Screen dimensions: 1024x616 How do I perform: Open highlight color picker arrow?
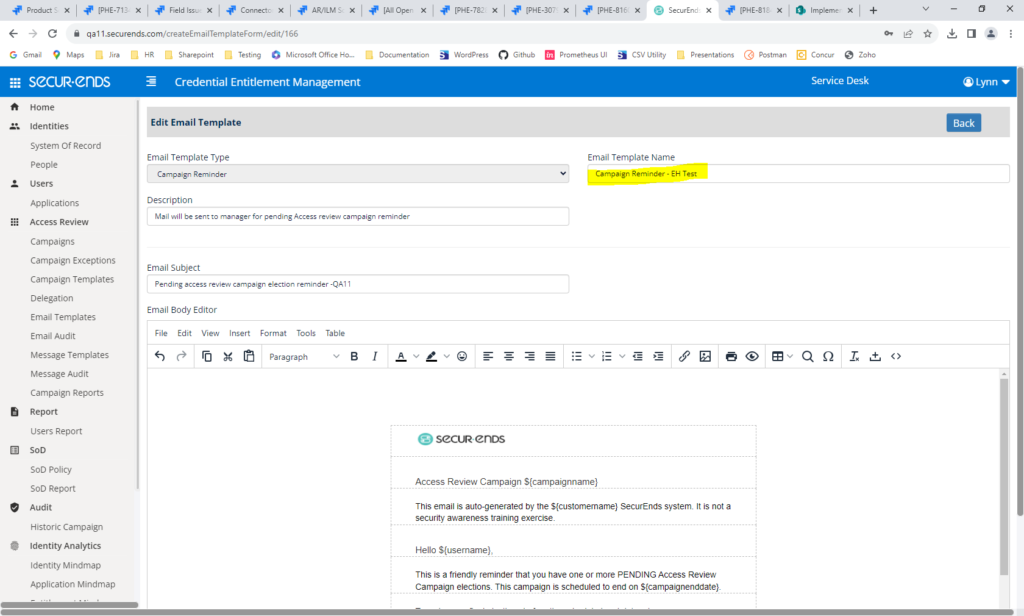447,356
